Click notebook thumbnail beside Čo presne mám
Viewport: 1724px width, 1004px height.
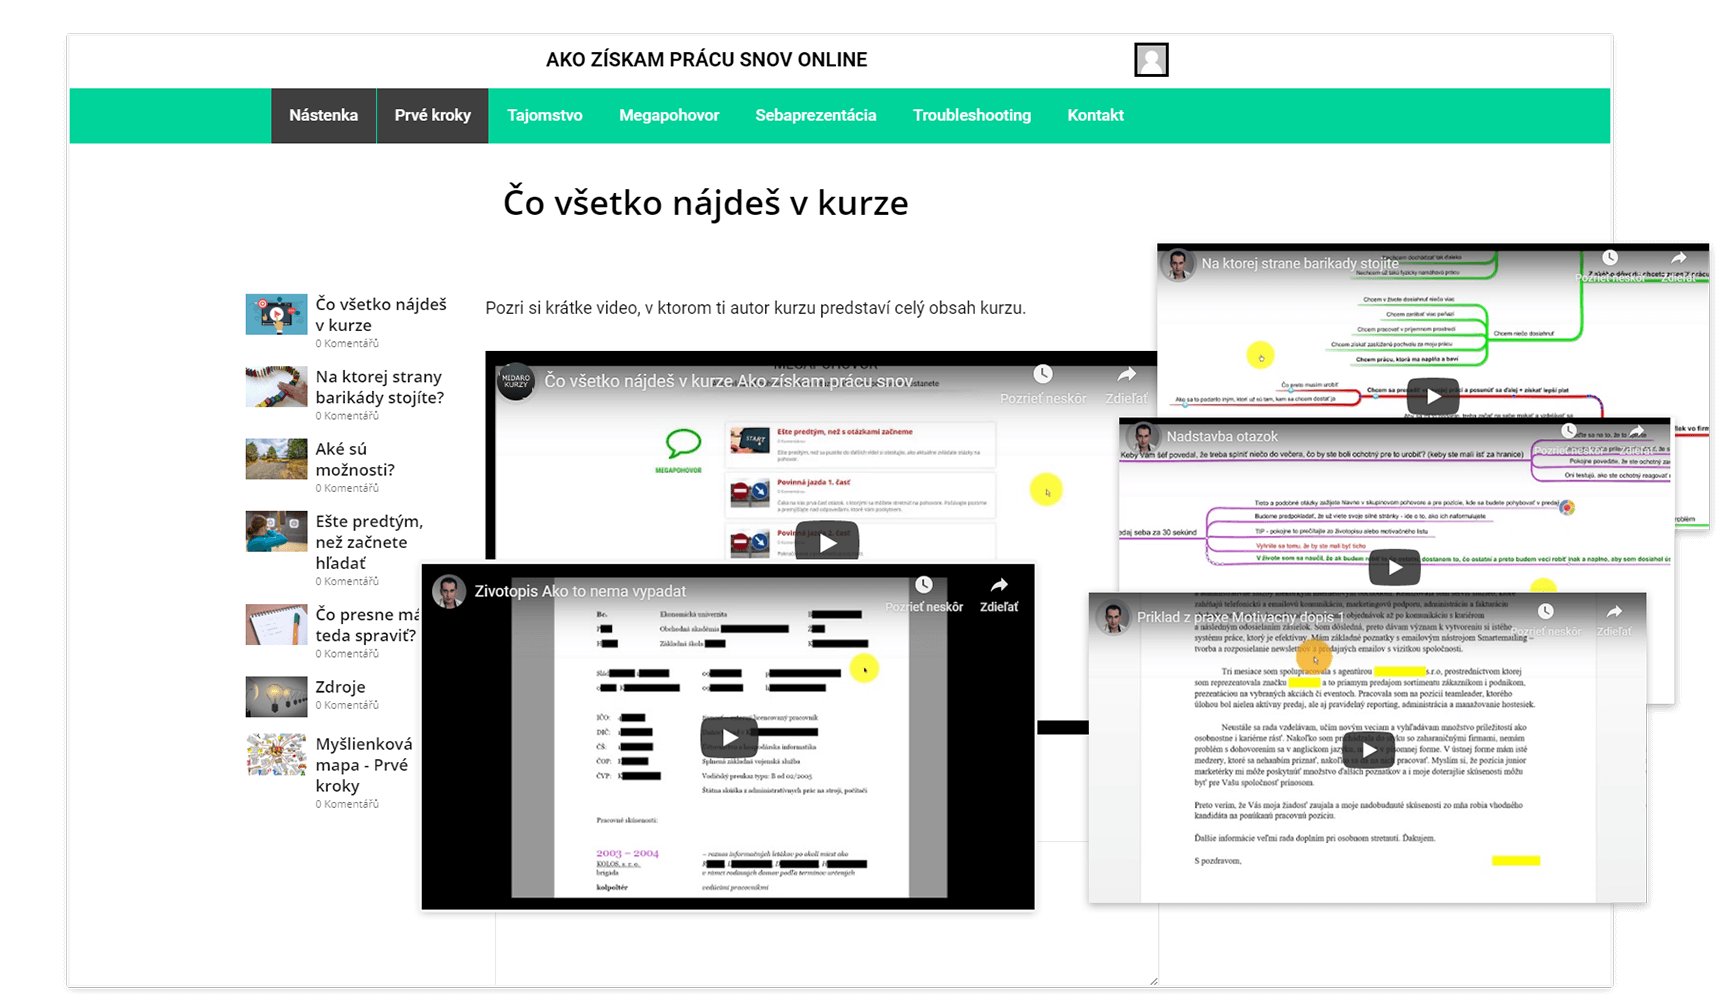point(276,624)
